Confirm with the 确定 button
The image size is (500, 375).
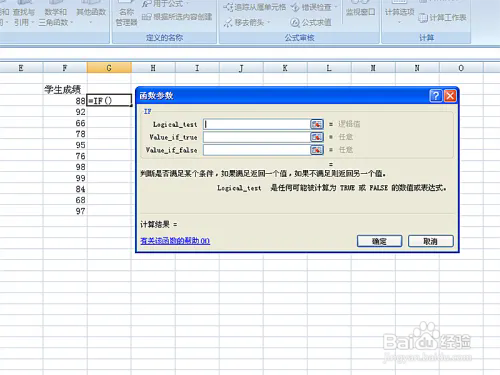379,241
